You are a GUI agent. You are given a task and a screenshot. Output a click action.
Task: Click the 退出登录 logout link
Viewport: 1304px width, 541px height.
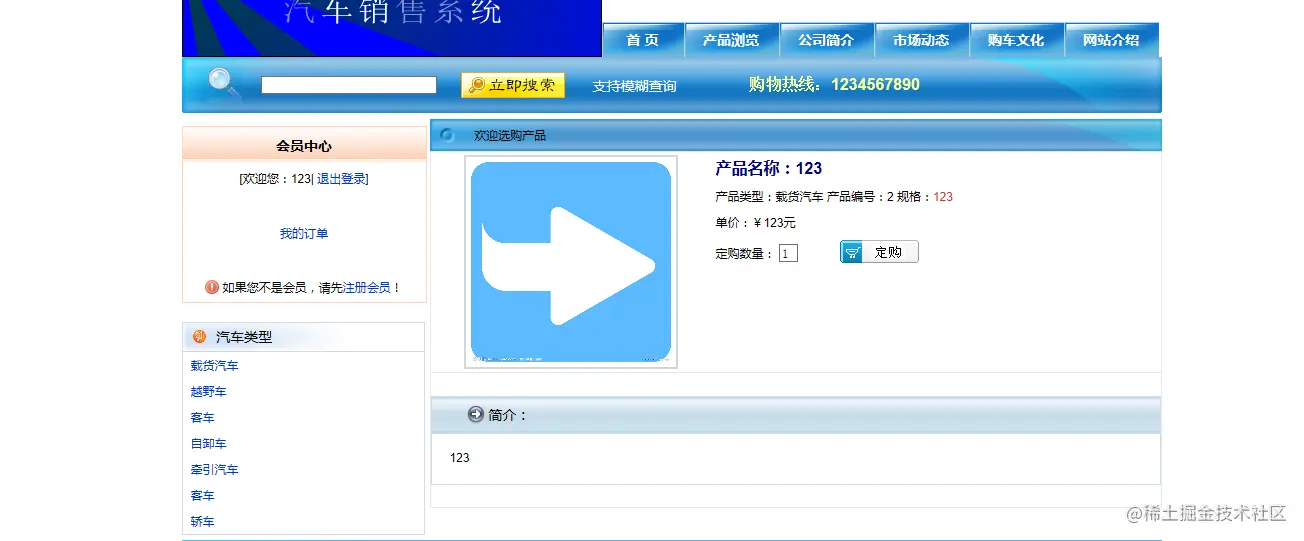pos(341,179)
